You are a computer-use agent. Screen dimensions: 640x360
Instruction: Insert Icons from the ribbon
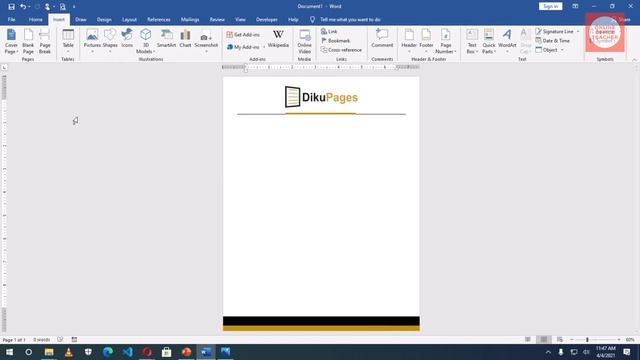(127, 39)
